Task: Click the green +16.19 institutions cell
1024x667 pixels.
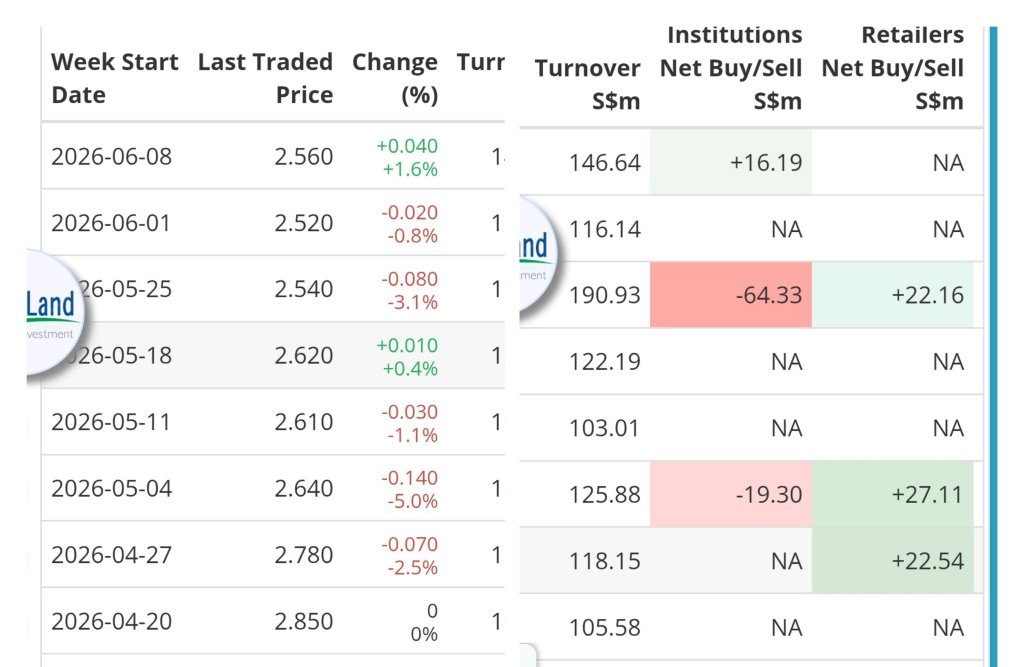Action: 731,162
